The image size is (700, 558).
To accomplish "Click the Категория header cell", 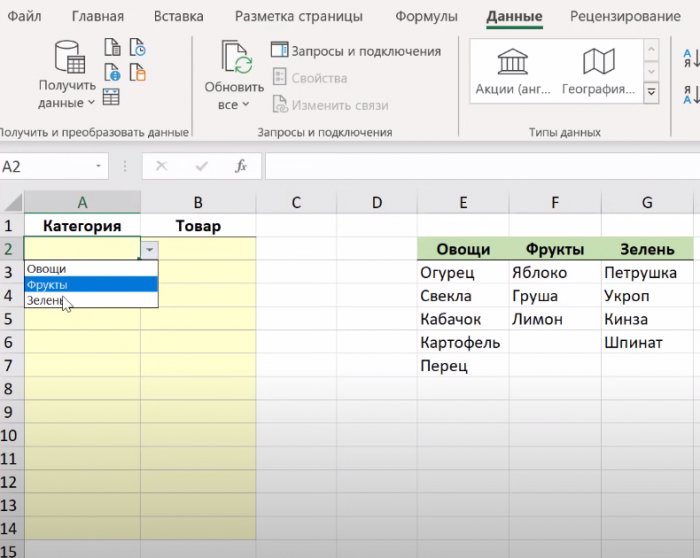I will point(82,226).
